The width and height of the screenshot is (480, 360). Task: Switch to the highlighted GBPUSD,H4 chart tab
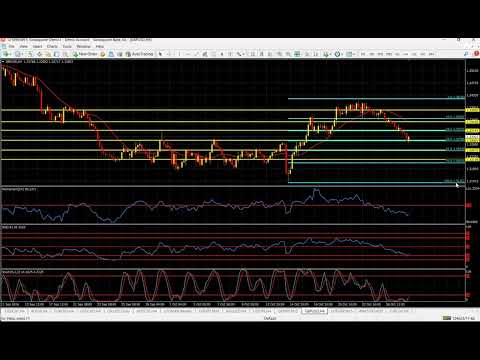point(314,311)
